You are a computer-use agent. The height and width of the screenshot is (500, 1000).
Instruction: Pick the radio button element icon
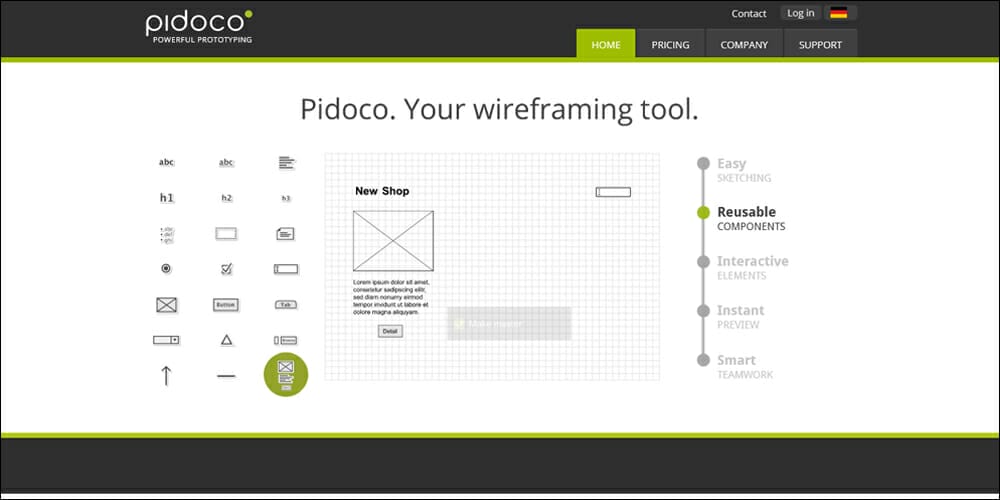166,269
